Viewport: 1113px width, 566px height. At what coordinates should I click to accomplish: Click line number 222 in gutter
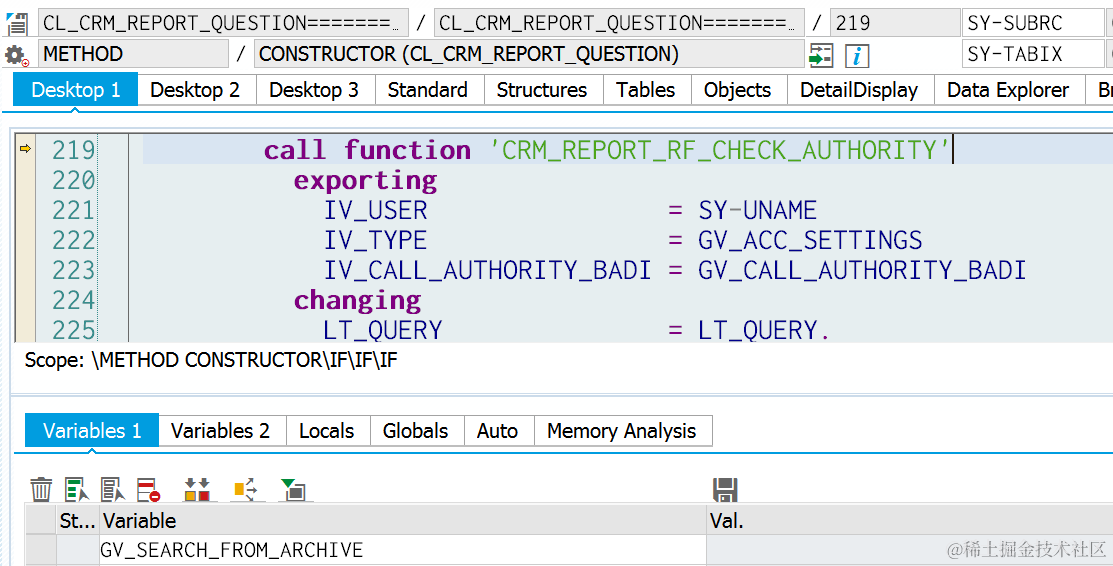(x=73, y=240)
